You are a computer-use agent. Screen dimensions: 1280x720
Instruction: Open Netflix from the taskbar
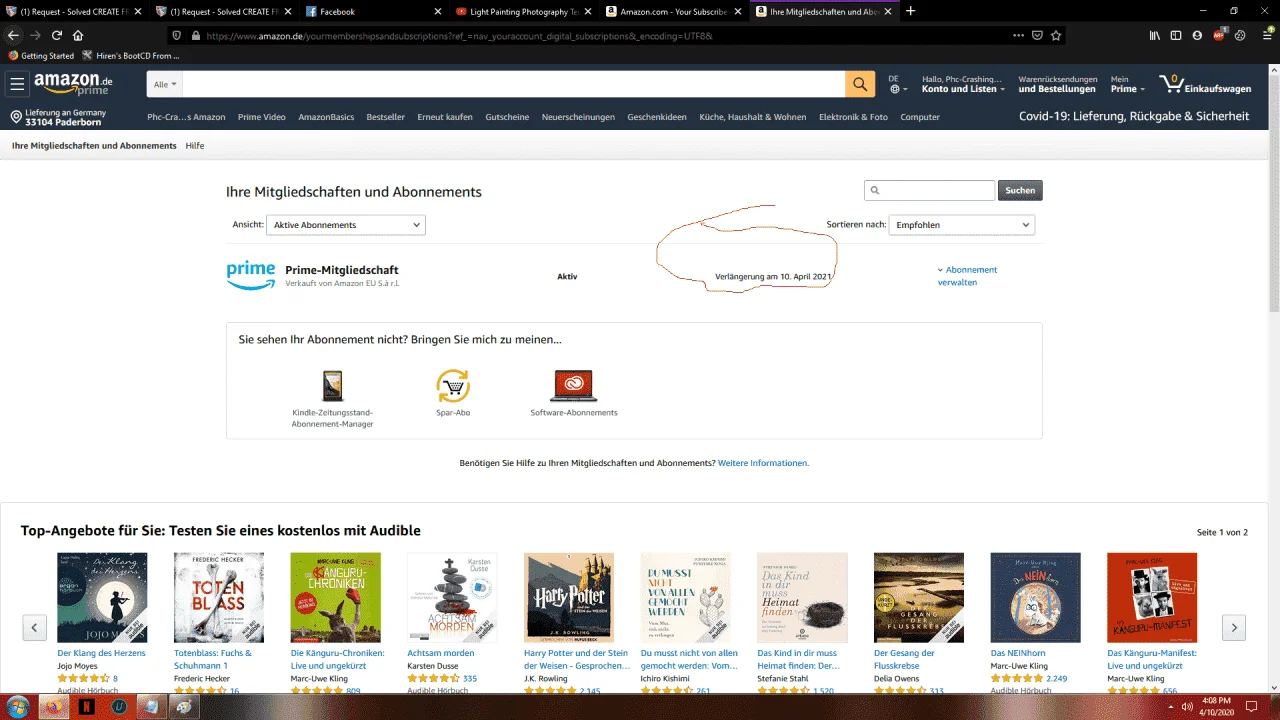click(x=87, y=706)
